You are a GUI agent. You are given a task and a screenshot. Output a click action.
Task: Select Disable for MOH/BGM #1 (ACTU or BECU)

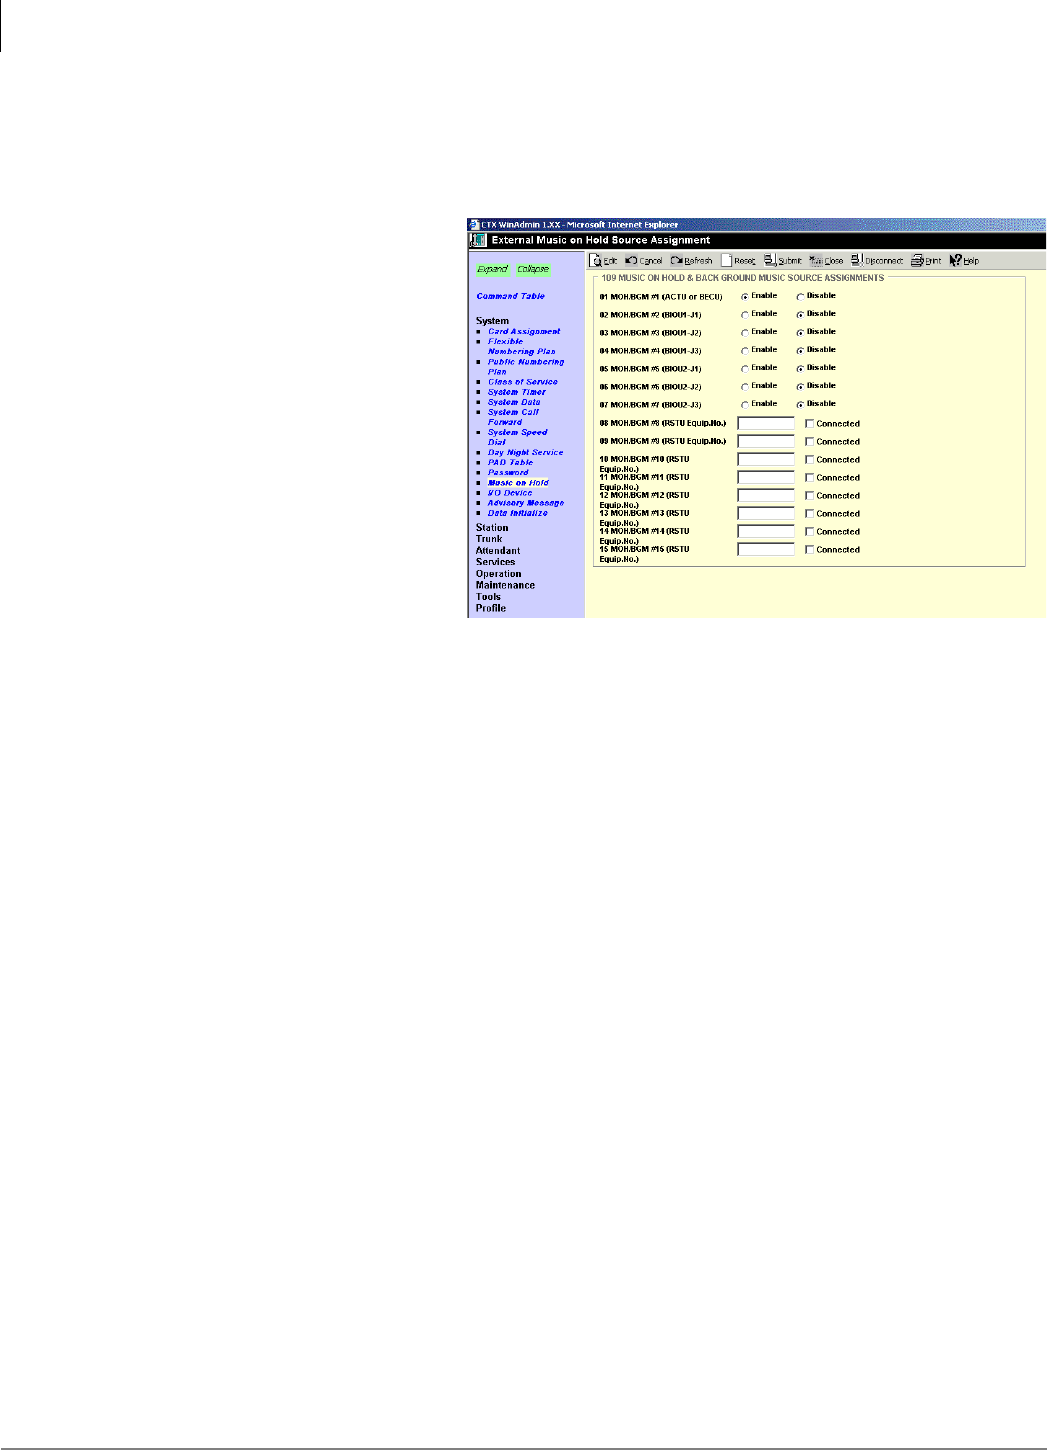[800, 296]
